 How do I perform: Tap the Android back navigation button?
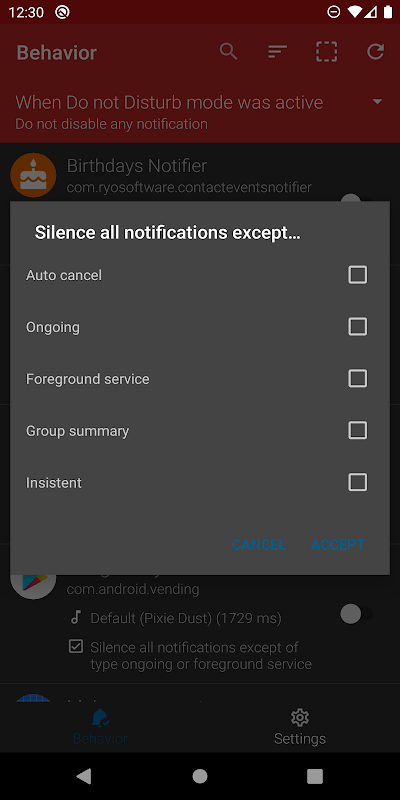click(x=83, y=776)
